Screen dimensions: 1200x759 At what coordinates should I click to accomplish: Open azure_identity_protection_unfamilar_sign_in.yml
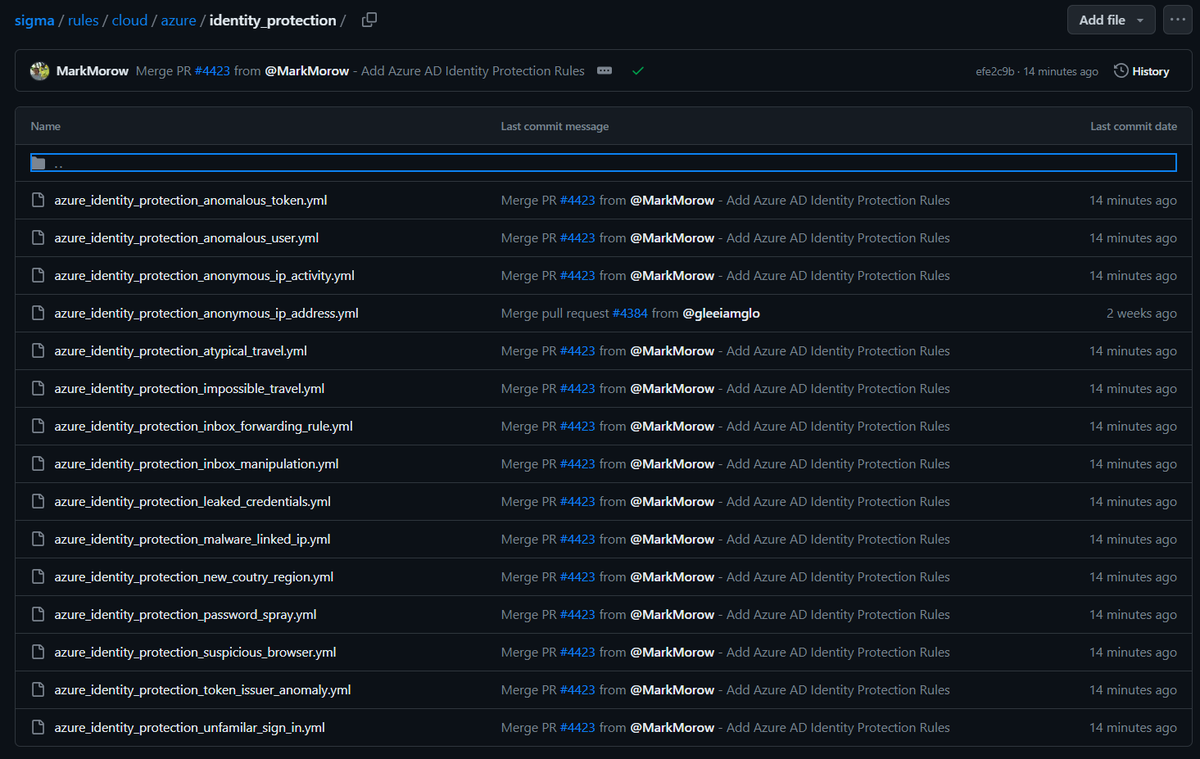click(x=190, y=727)
